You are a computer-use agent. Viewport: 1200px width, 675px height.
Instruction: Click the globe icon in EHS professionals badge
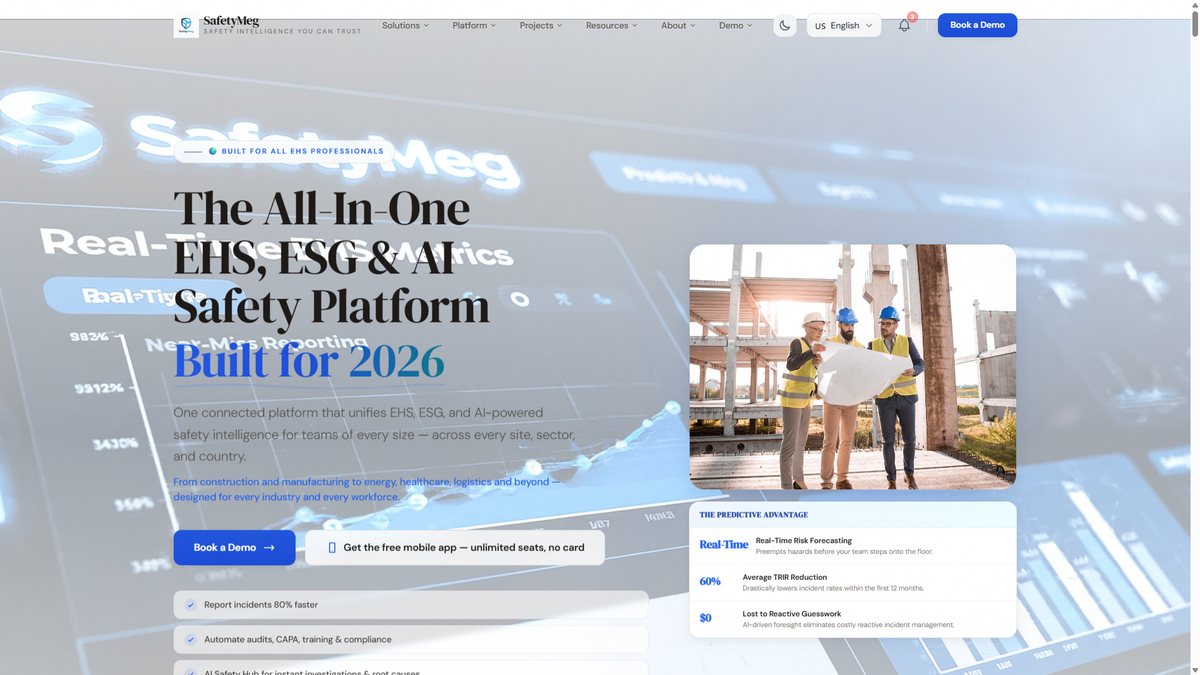[213, 151]
